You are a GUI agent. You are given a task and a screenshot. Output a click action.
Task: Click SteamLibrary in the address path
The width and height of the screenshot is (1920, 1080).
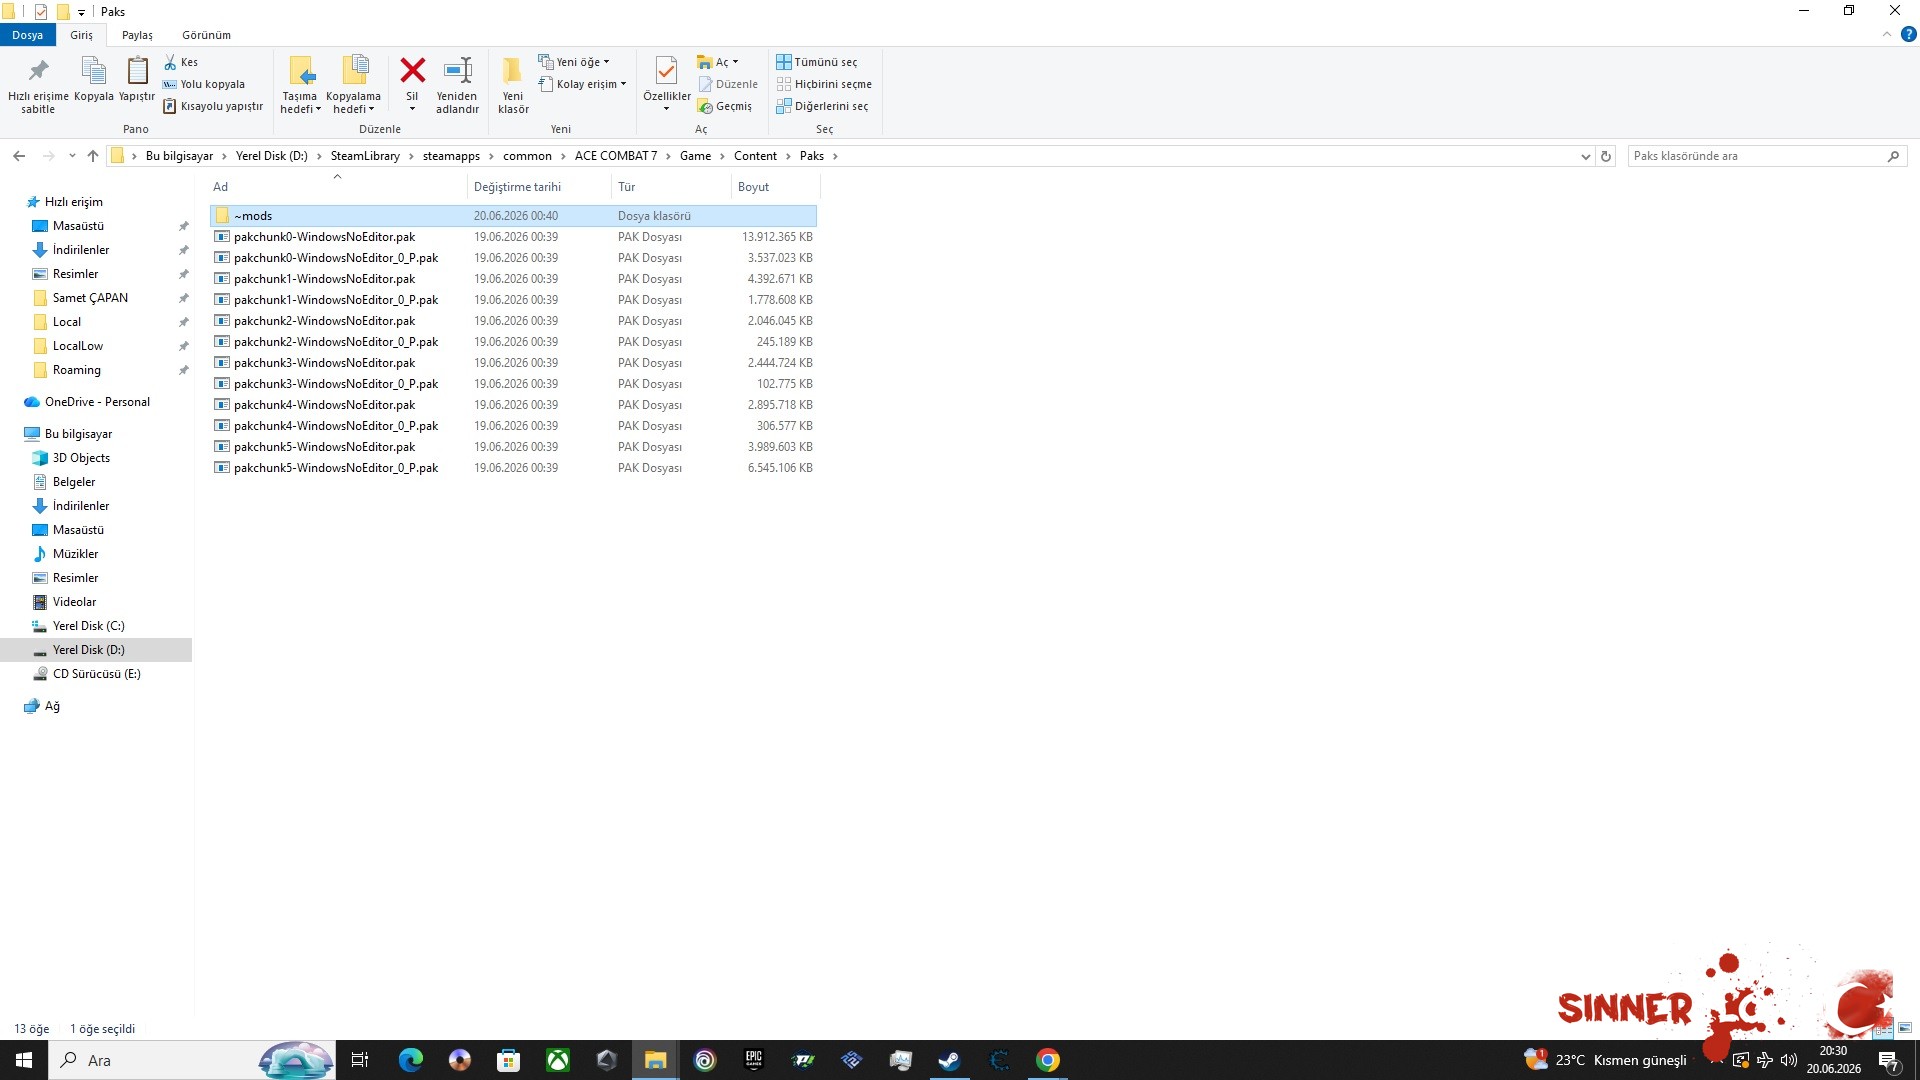365,156
